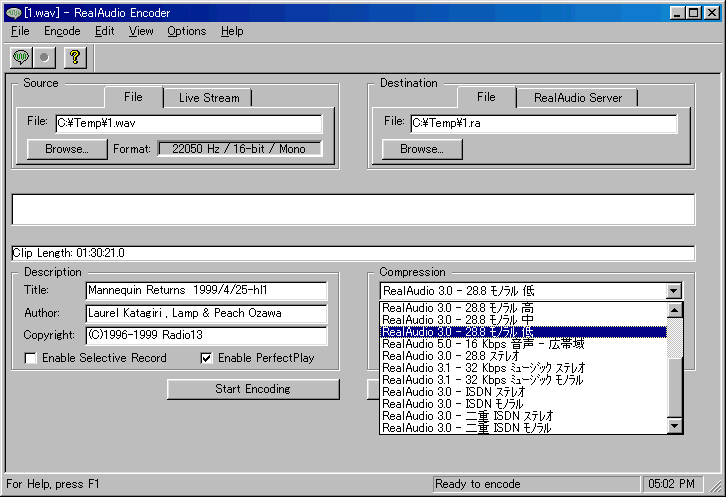
Task: Choose RealAudio 3.0 - 28.8 ステレオ
Action: [x=523, y=356]
